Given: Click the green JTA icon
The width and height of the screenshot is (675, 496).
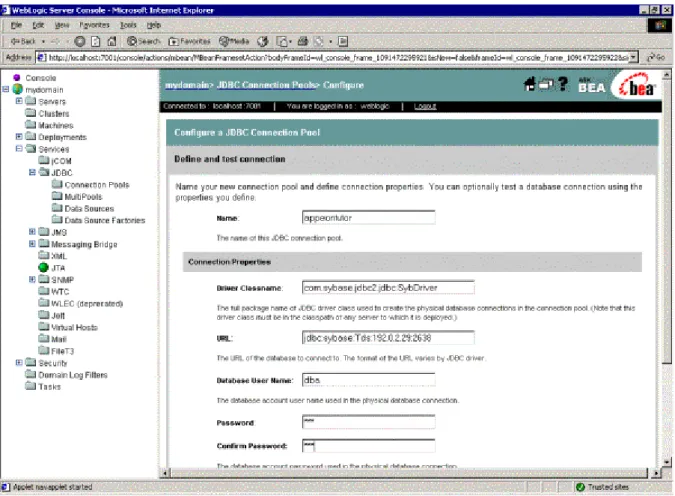Looking at the screenshot, I should 43,267.
